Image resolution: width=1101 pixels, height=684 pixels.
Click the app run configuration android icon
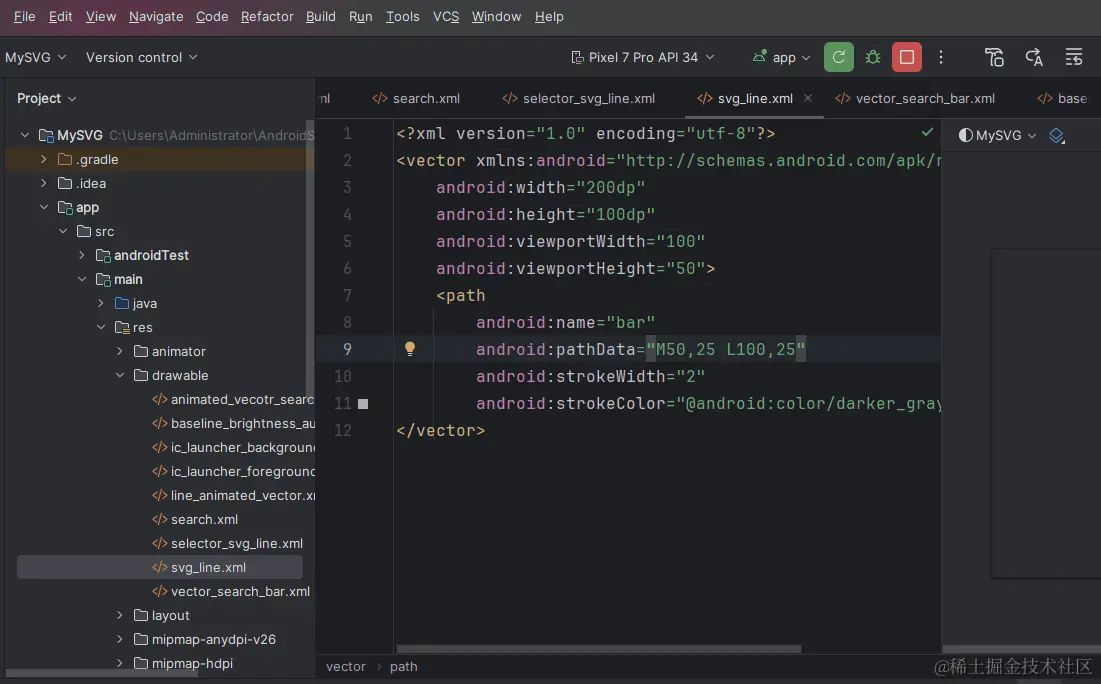coord(759,57)
